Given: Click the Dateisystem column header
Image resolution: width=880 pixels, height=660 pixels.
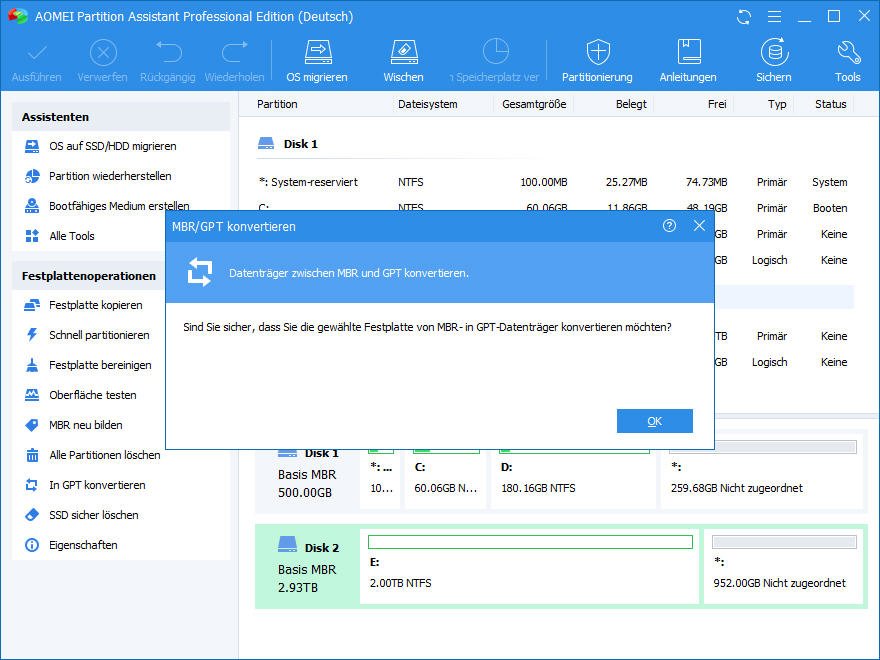Looking at the screenshot, I should click(x=428, y=104).
